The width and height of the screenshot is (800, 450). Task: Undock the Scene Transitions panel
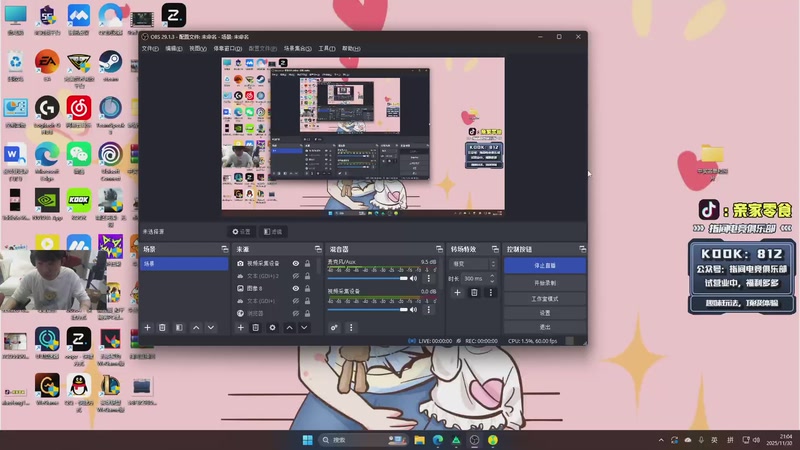tap(495, 249)
